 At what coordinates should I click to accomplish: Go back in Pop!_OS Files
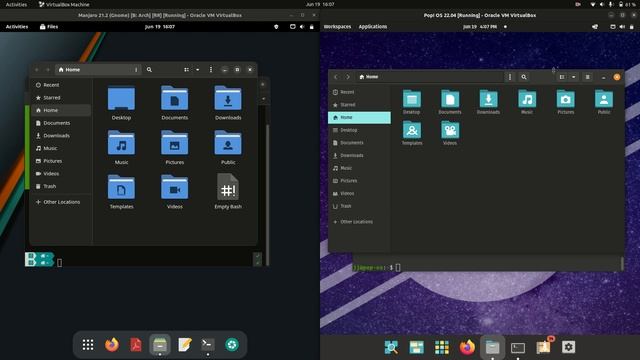pos(336,77)
